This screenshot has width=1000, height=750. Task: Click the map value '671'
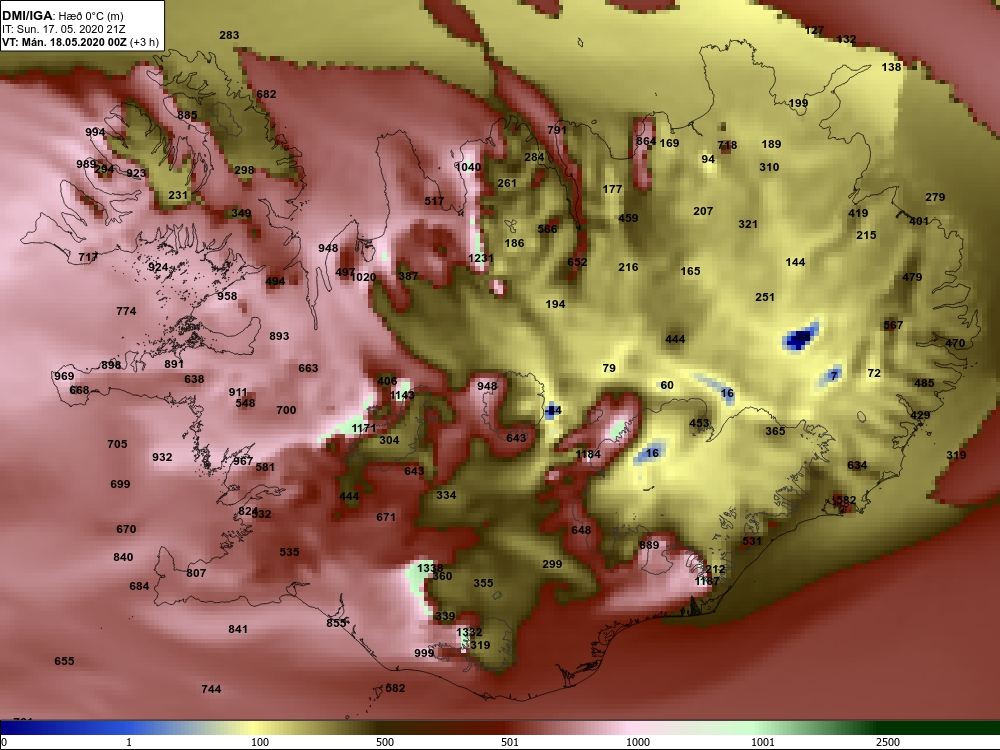pos(386,517)
